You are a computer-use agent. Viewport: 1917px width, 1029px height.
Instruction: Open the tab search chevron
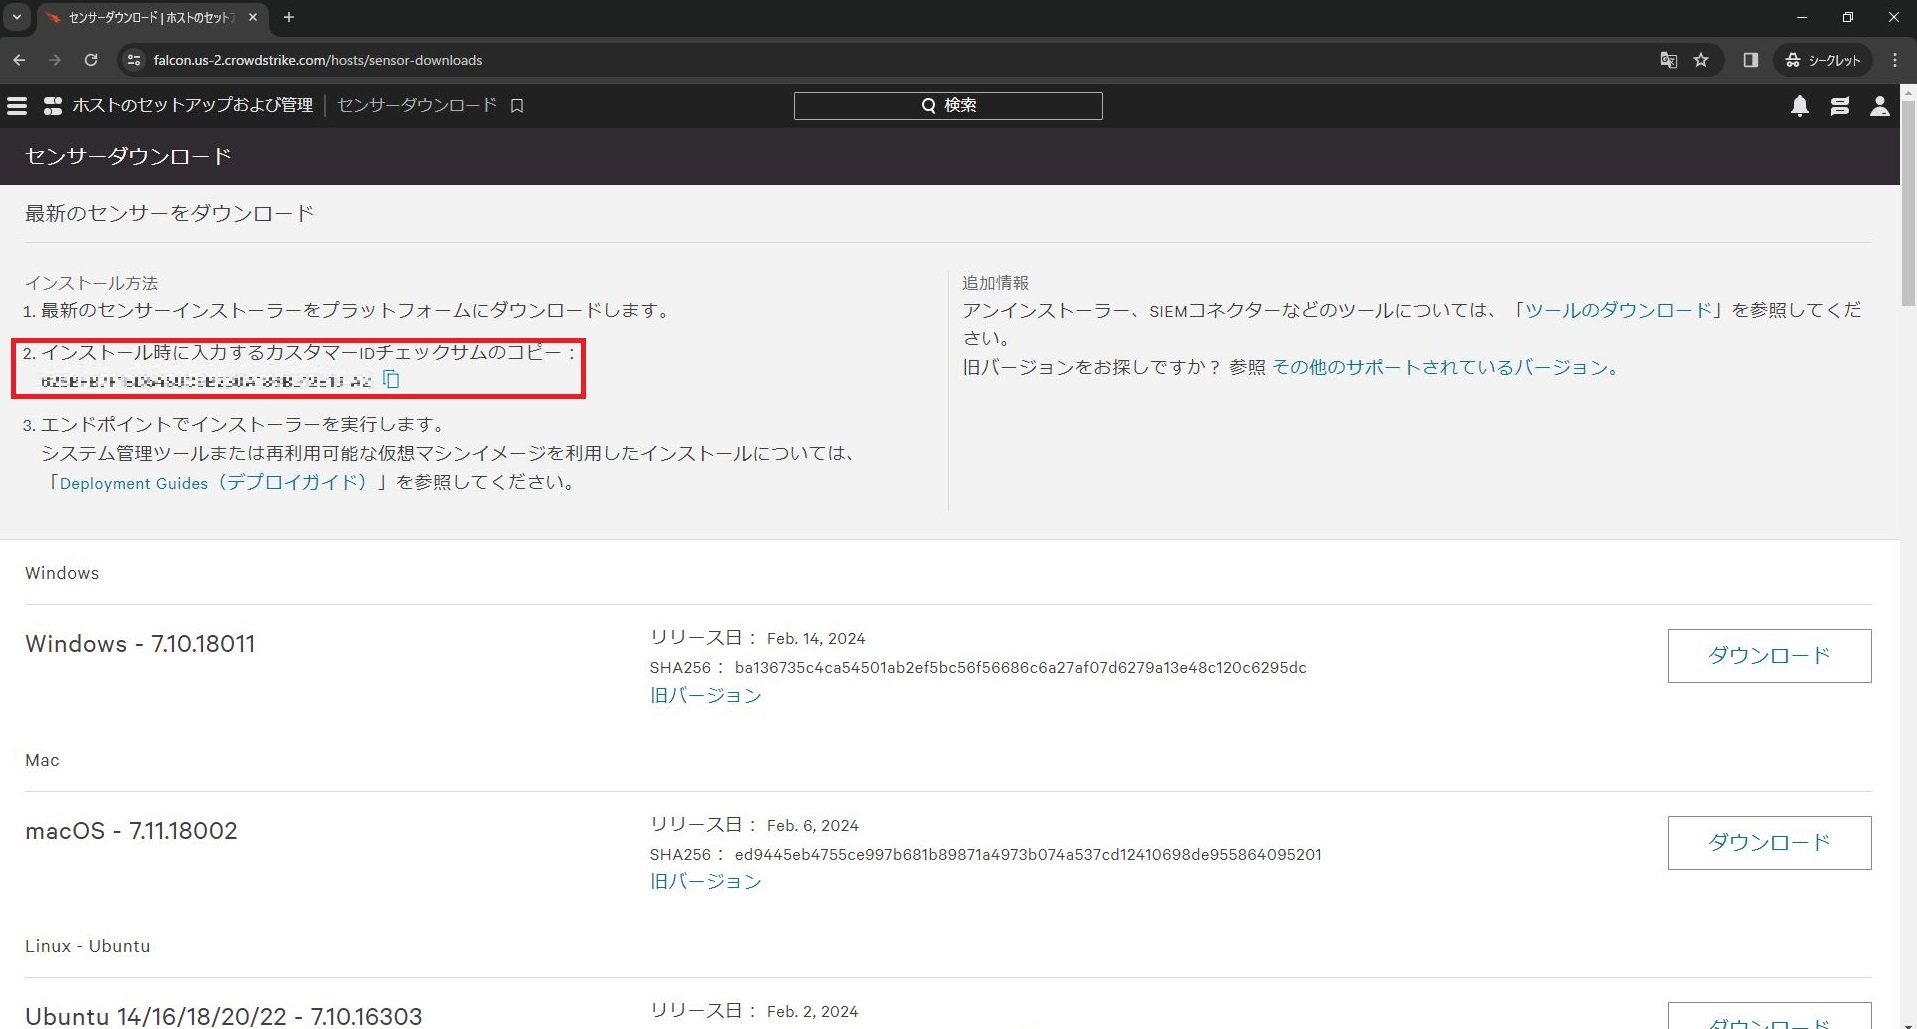click(16, 17)
